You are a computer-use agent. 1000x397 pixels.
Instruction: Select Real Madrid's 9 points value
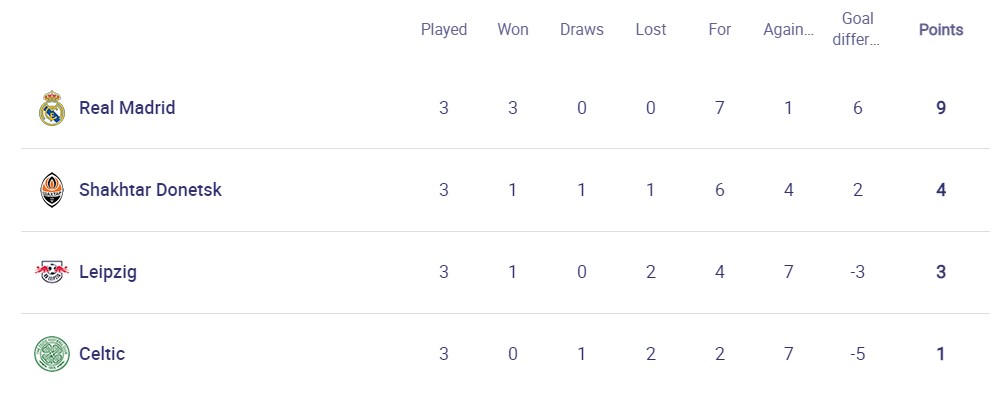tap(941, 108)
